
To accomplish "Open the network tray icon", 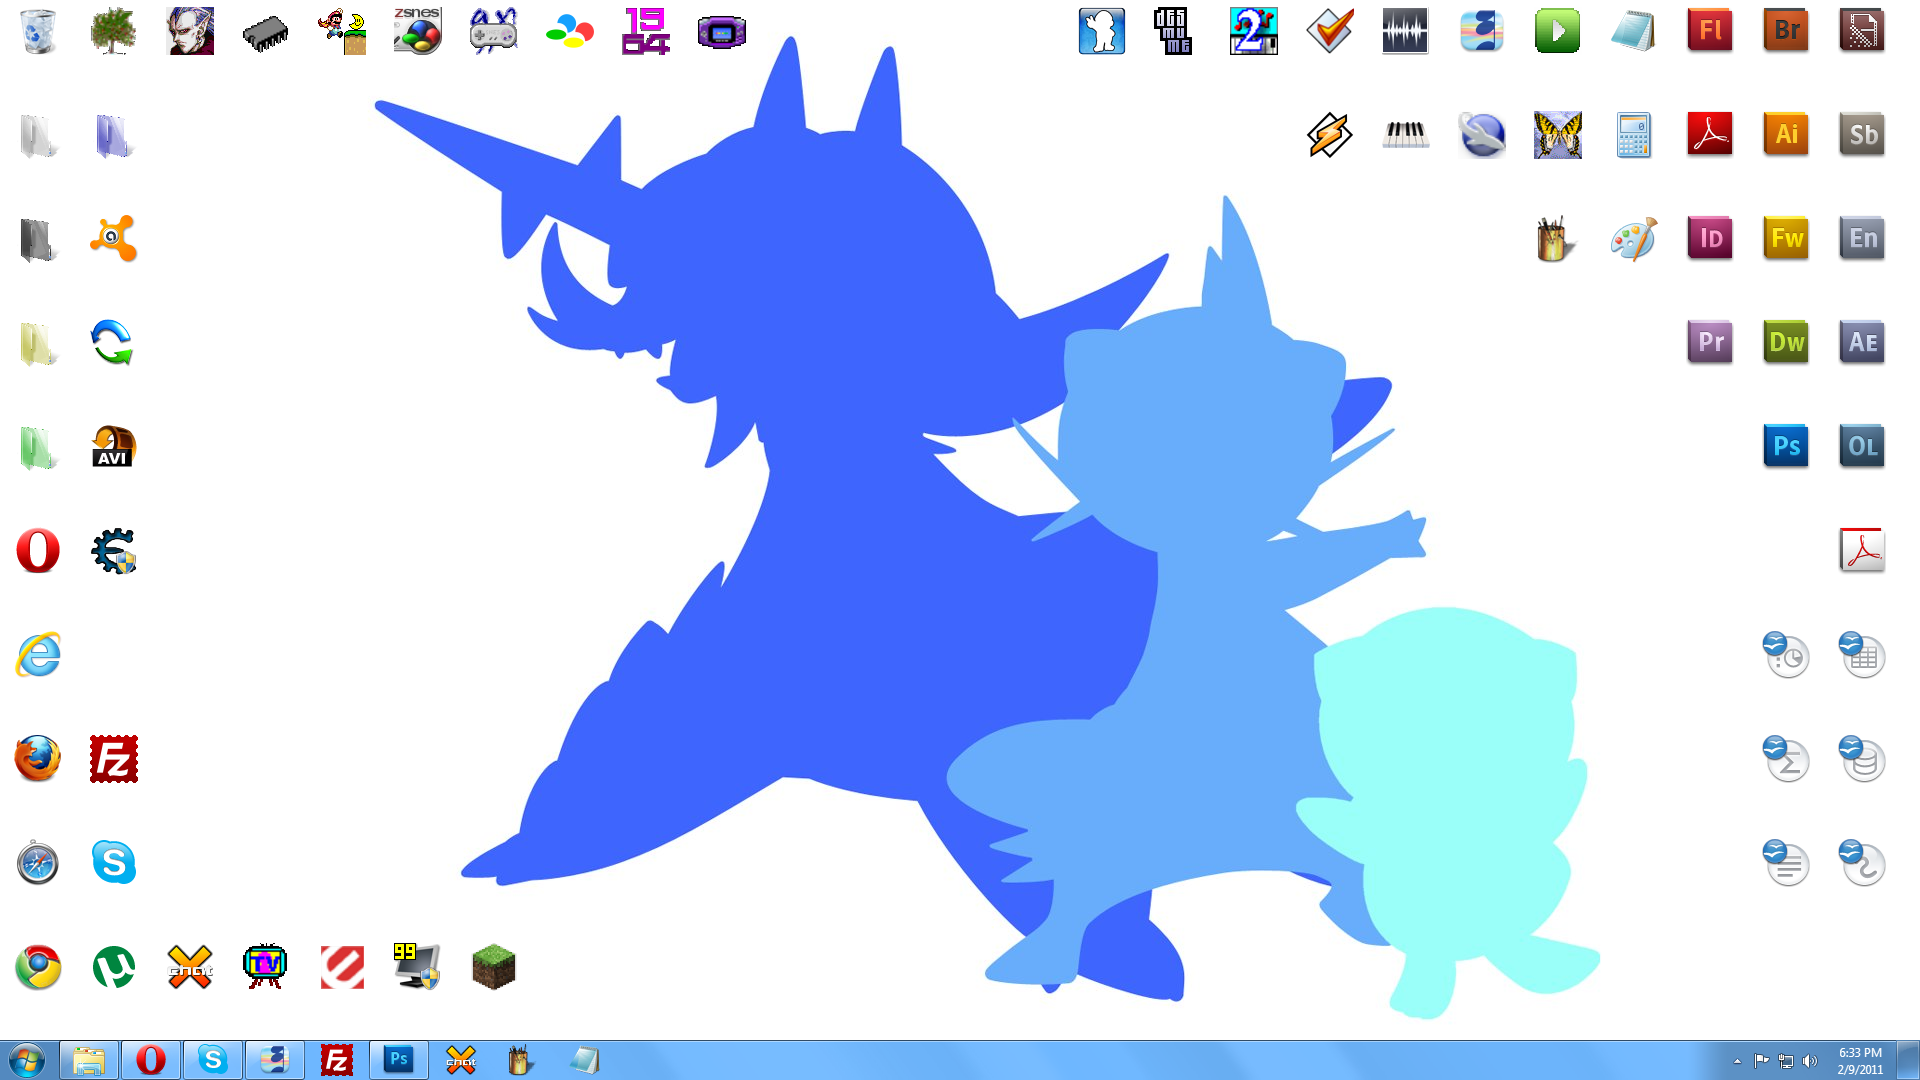I will [x=1786, y=1061].
